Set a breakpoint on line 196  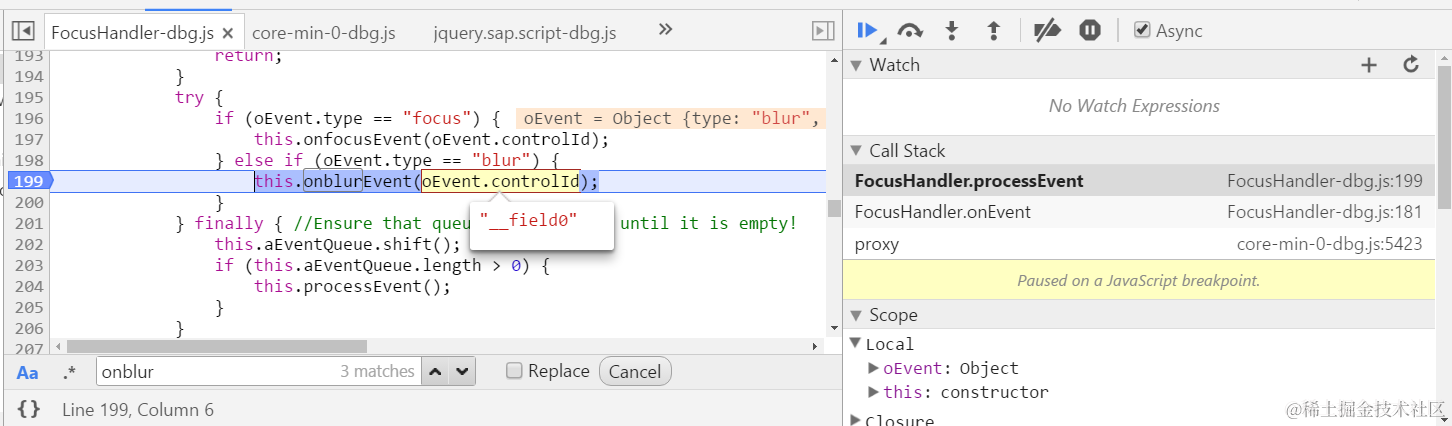point(28,118)
